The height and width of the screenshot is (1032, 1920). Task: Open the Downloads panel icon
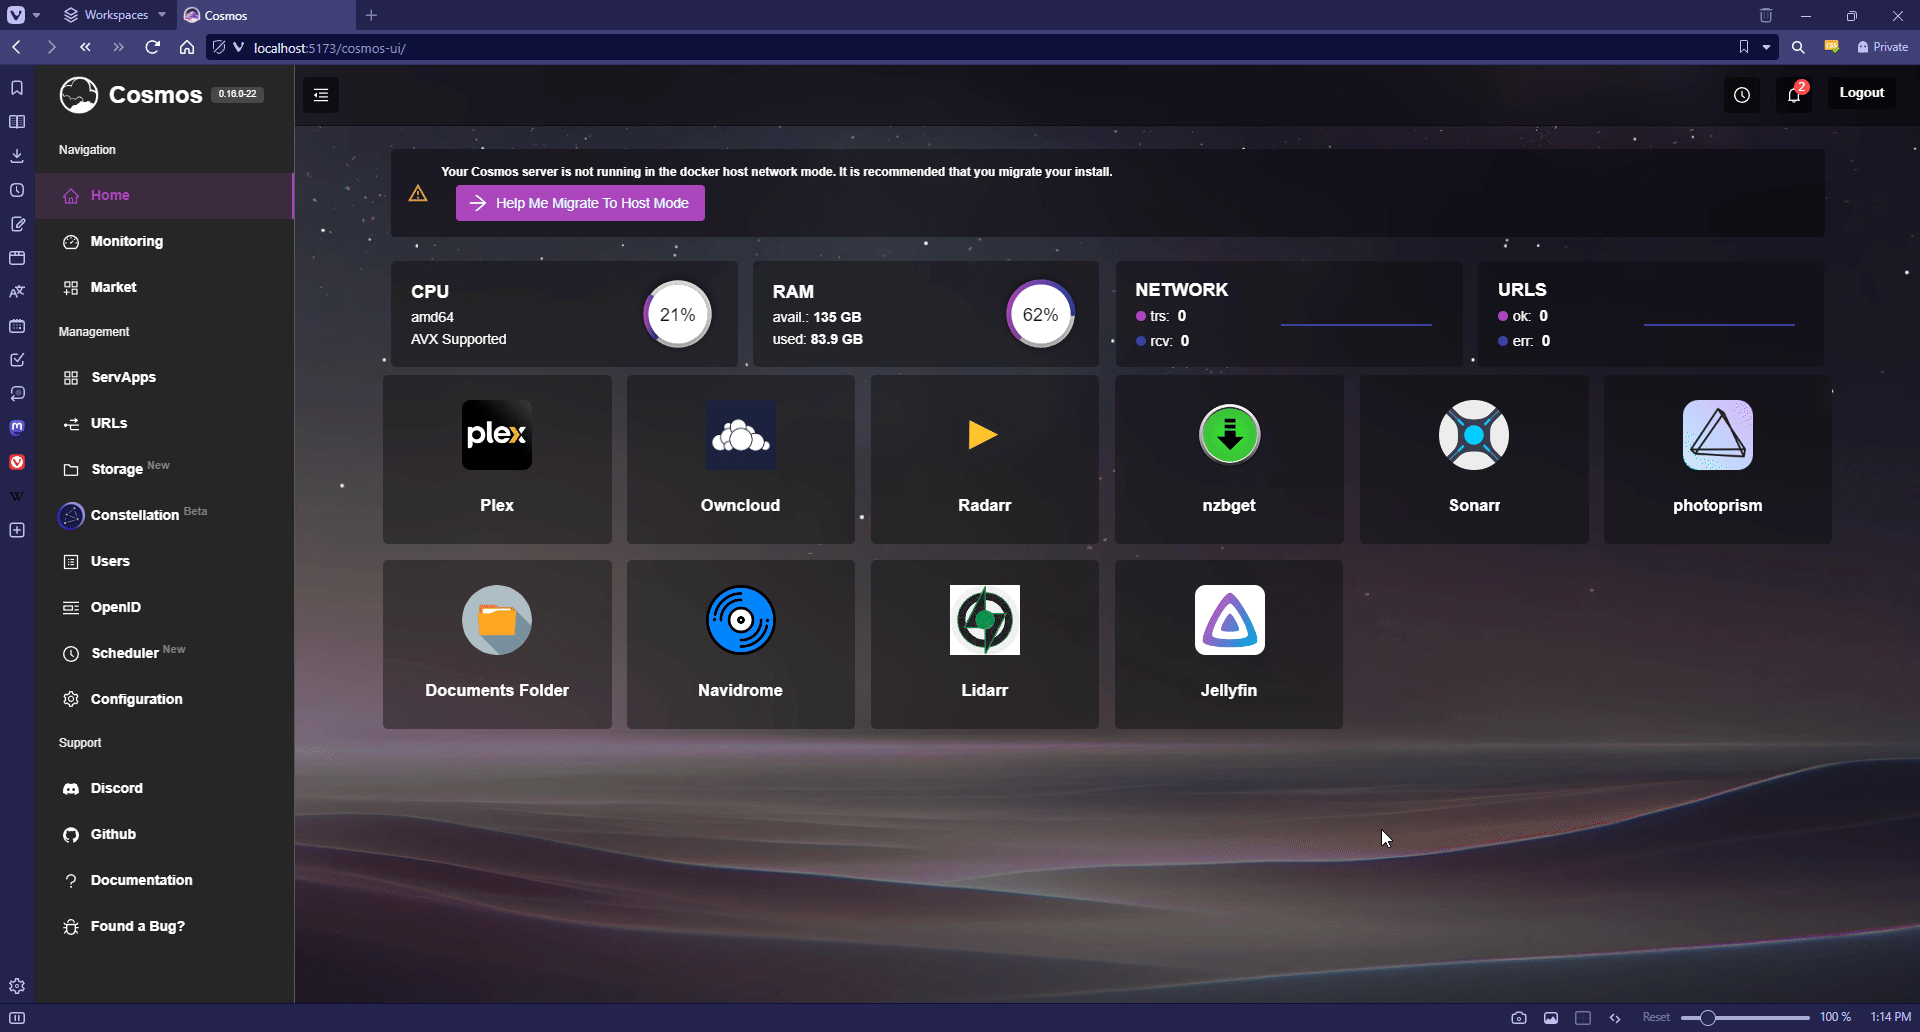[x=17, y=156]
